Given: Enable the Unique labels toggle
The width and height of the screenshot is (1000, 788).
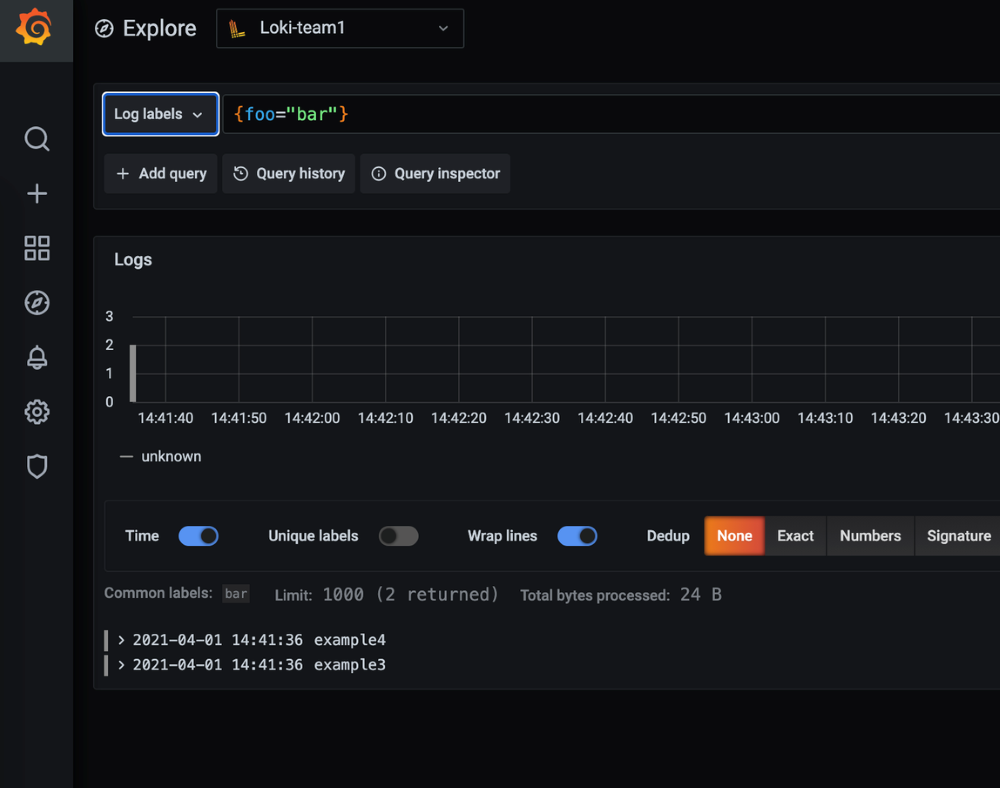Looking at the screenshot, I should tap(398, 536).
